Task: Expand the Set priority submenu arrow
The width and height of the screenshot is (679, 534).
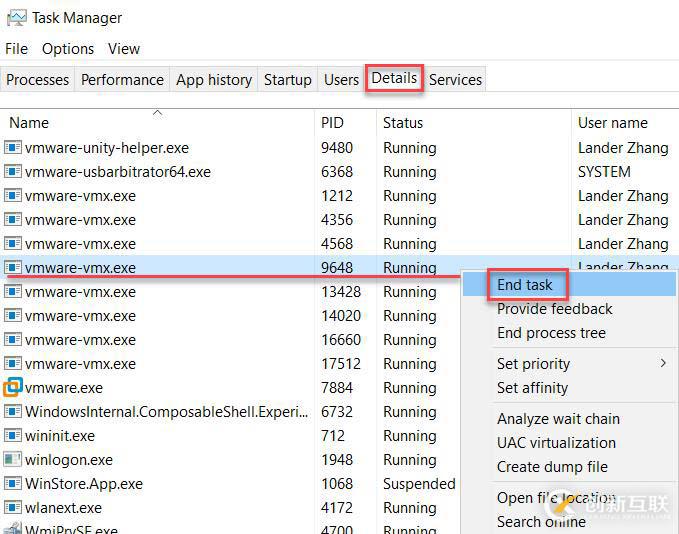Action: tap(663, 363)
